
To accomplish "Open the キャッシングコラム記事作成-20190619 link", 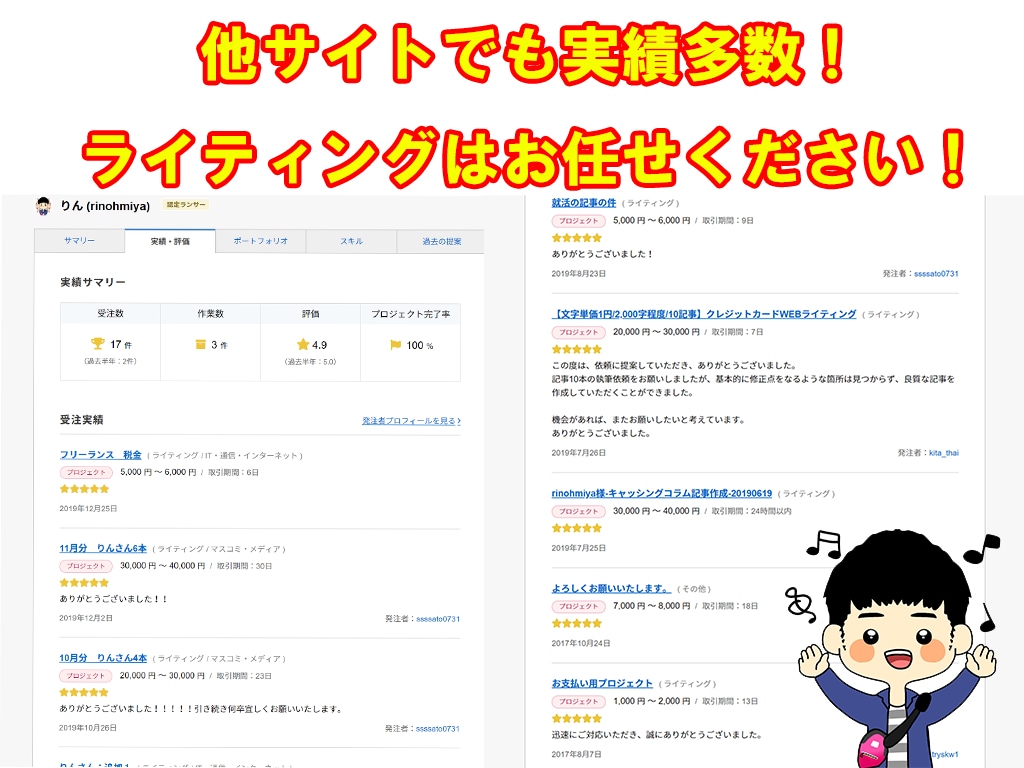I will (662, 493).
